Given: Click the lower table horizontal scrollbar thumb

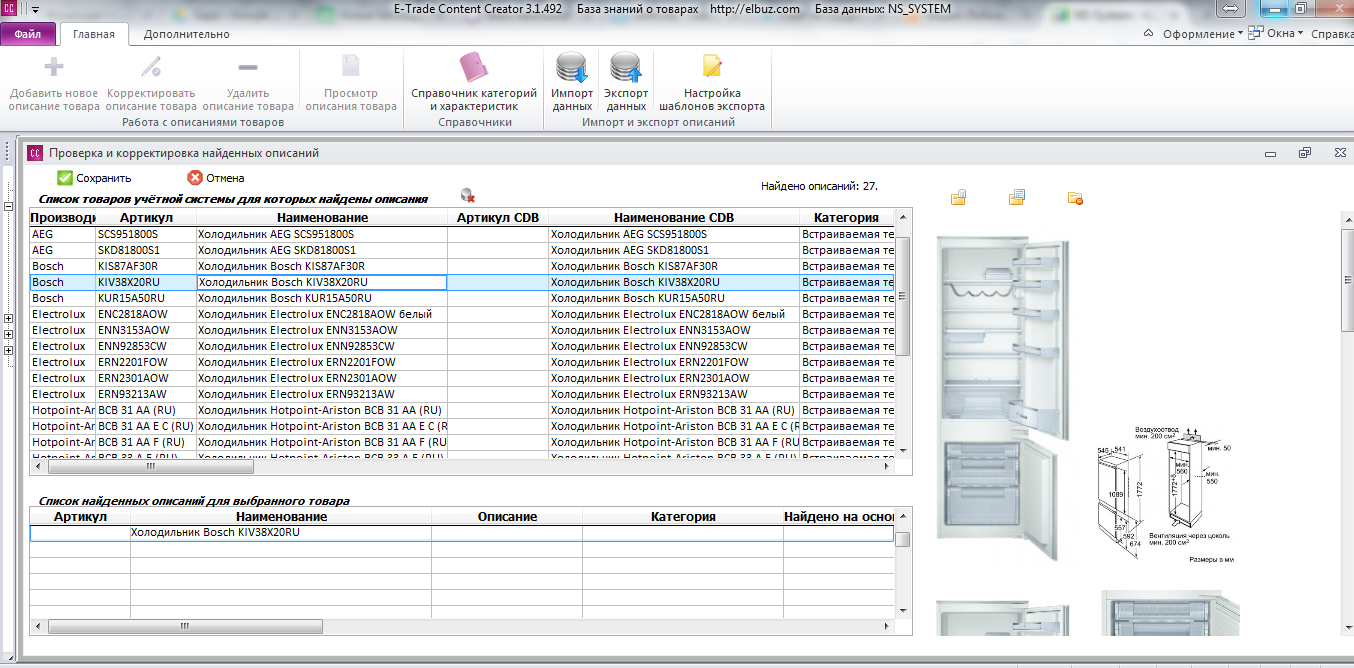Looking at the screenshot, I should point(184,627).
